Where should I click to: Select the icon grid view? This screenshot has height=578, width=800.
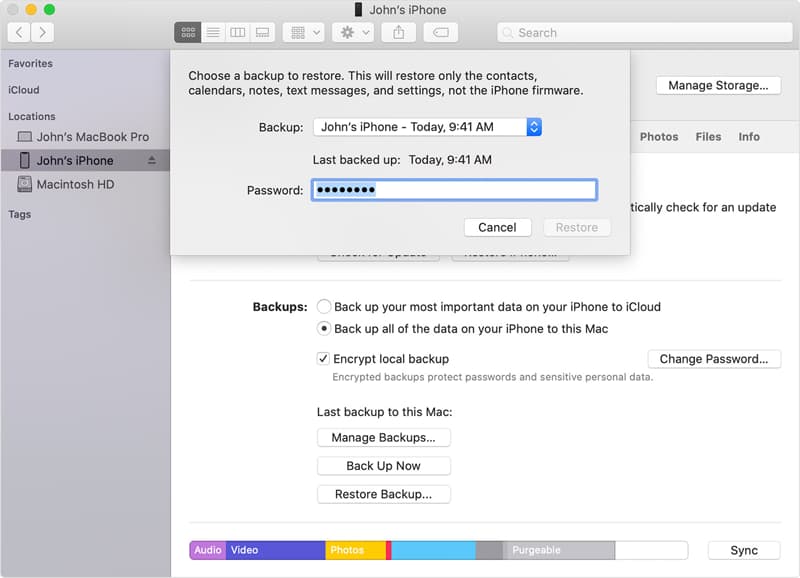point(187,32)
